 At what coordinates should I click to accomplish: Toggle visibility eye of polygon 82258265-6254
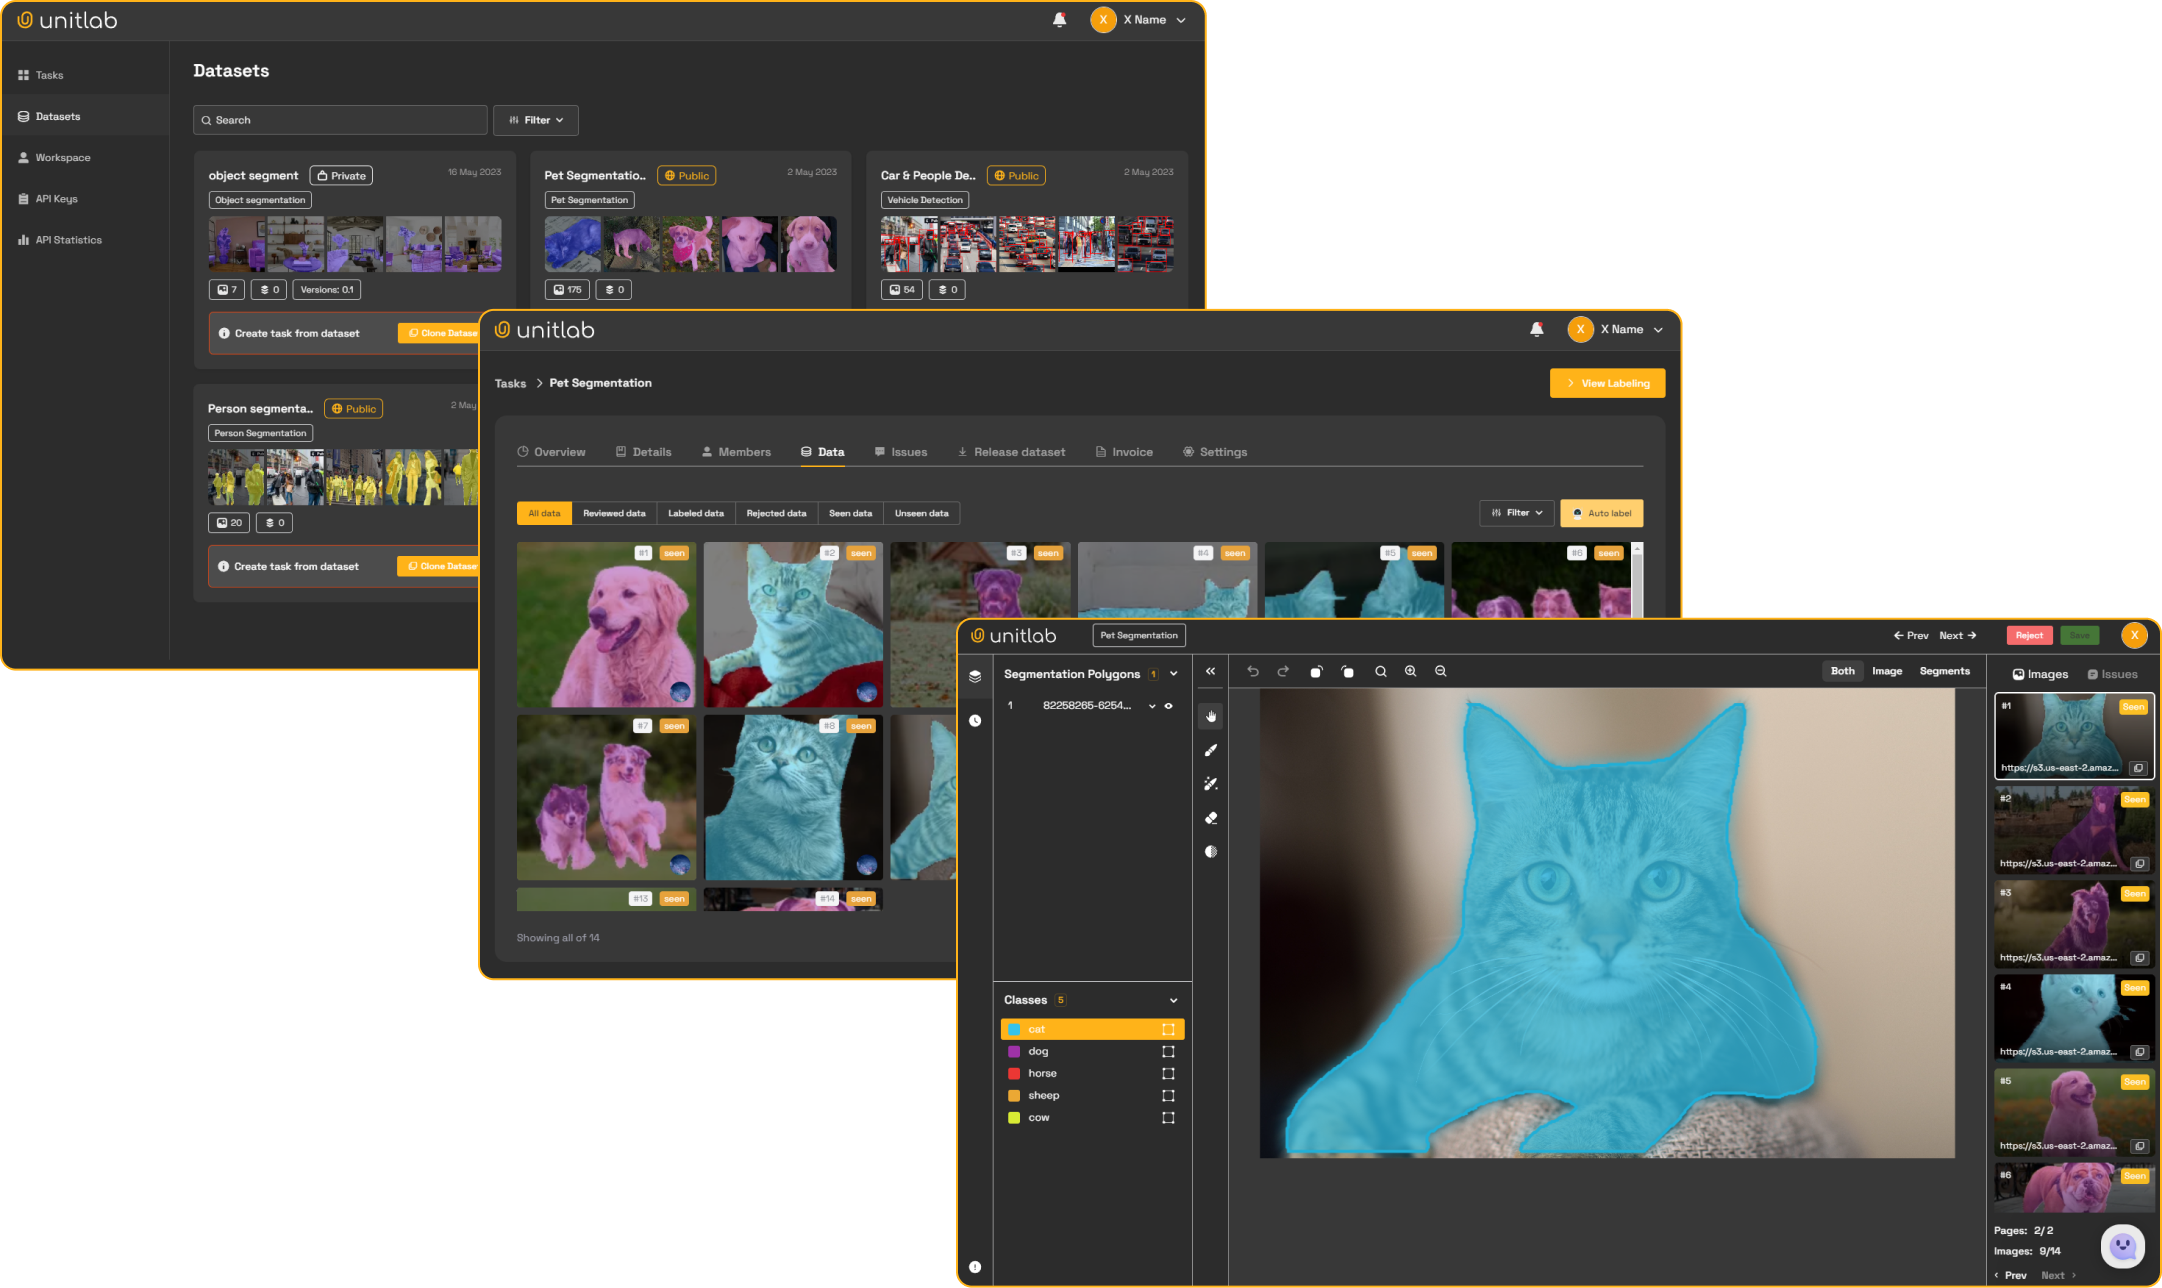pos(1168,706)
